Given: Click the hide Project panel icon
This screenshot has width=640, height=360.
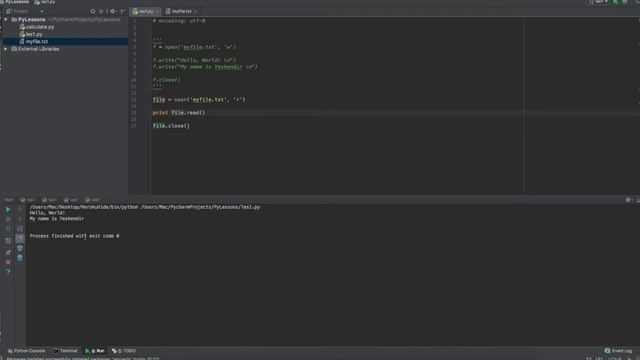Looking at the screenshot, I should [123, 11].
